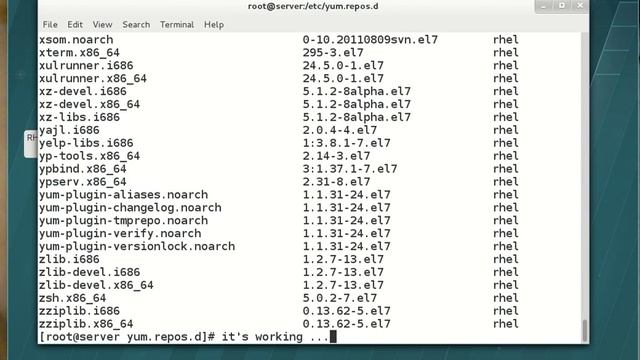Maximize the terminal window
The width and height of the screenshot is (640, 360).
point(562,6)
